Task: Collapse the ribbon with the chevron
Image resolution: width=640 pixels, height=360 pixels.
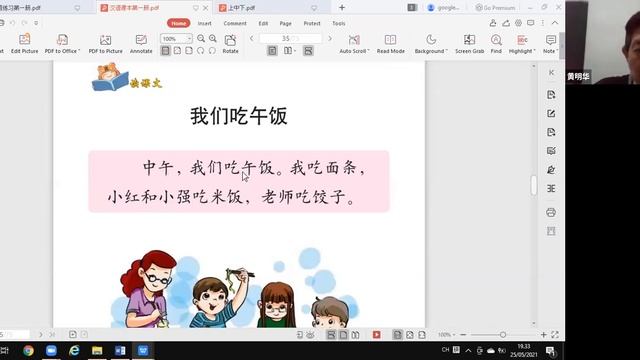Action: pos(555,23)
